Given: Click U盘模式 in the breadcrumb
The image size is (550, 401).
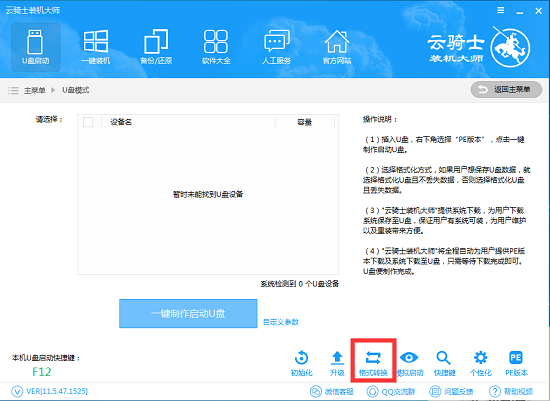Looking at the screenshot, I should [x=75, y=91].
